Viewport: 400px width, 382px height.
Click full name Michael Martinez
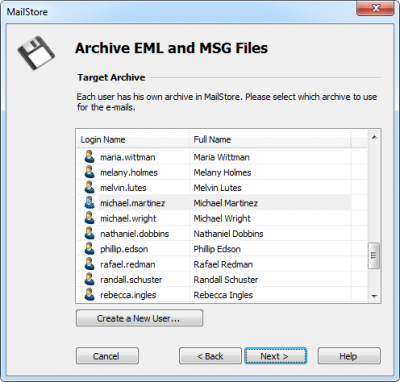[x=226, y=203]
